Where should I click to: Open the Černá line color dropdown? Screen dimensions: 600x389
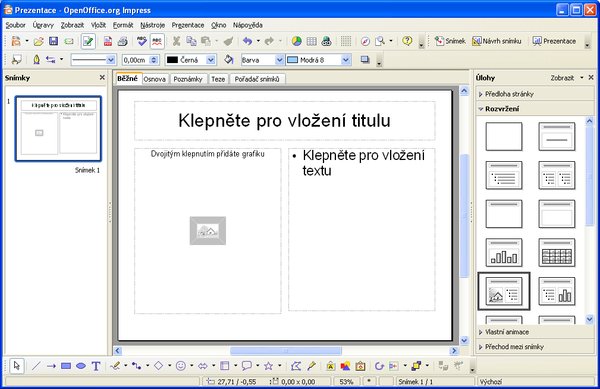211,60
